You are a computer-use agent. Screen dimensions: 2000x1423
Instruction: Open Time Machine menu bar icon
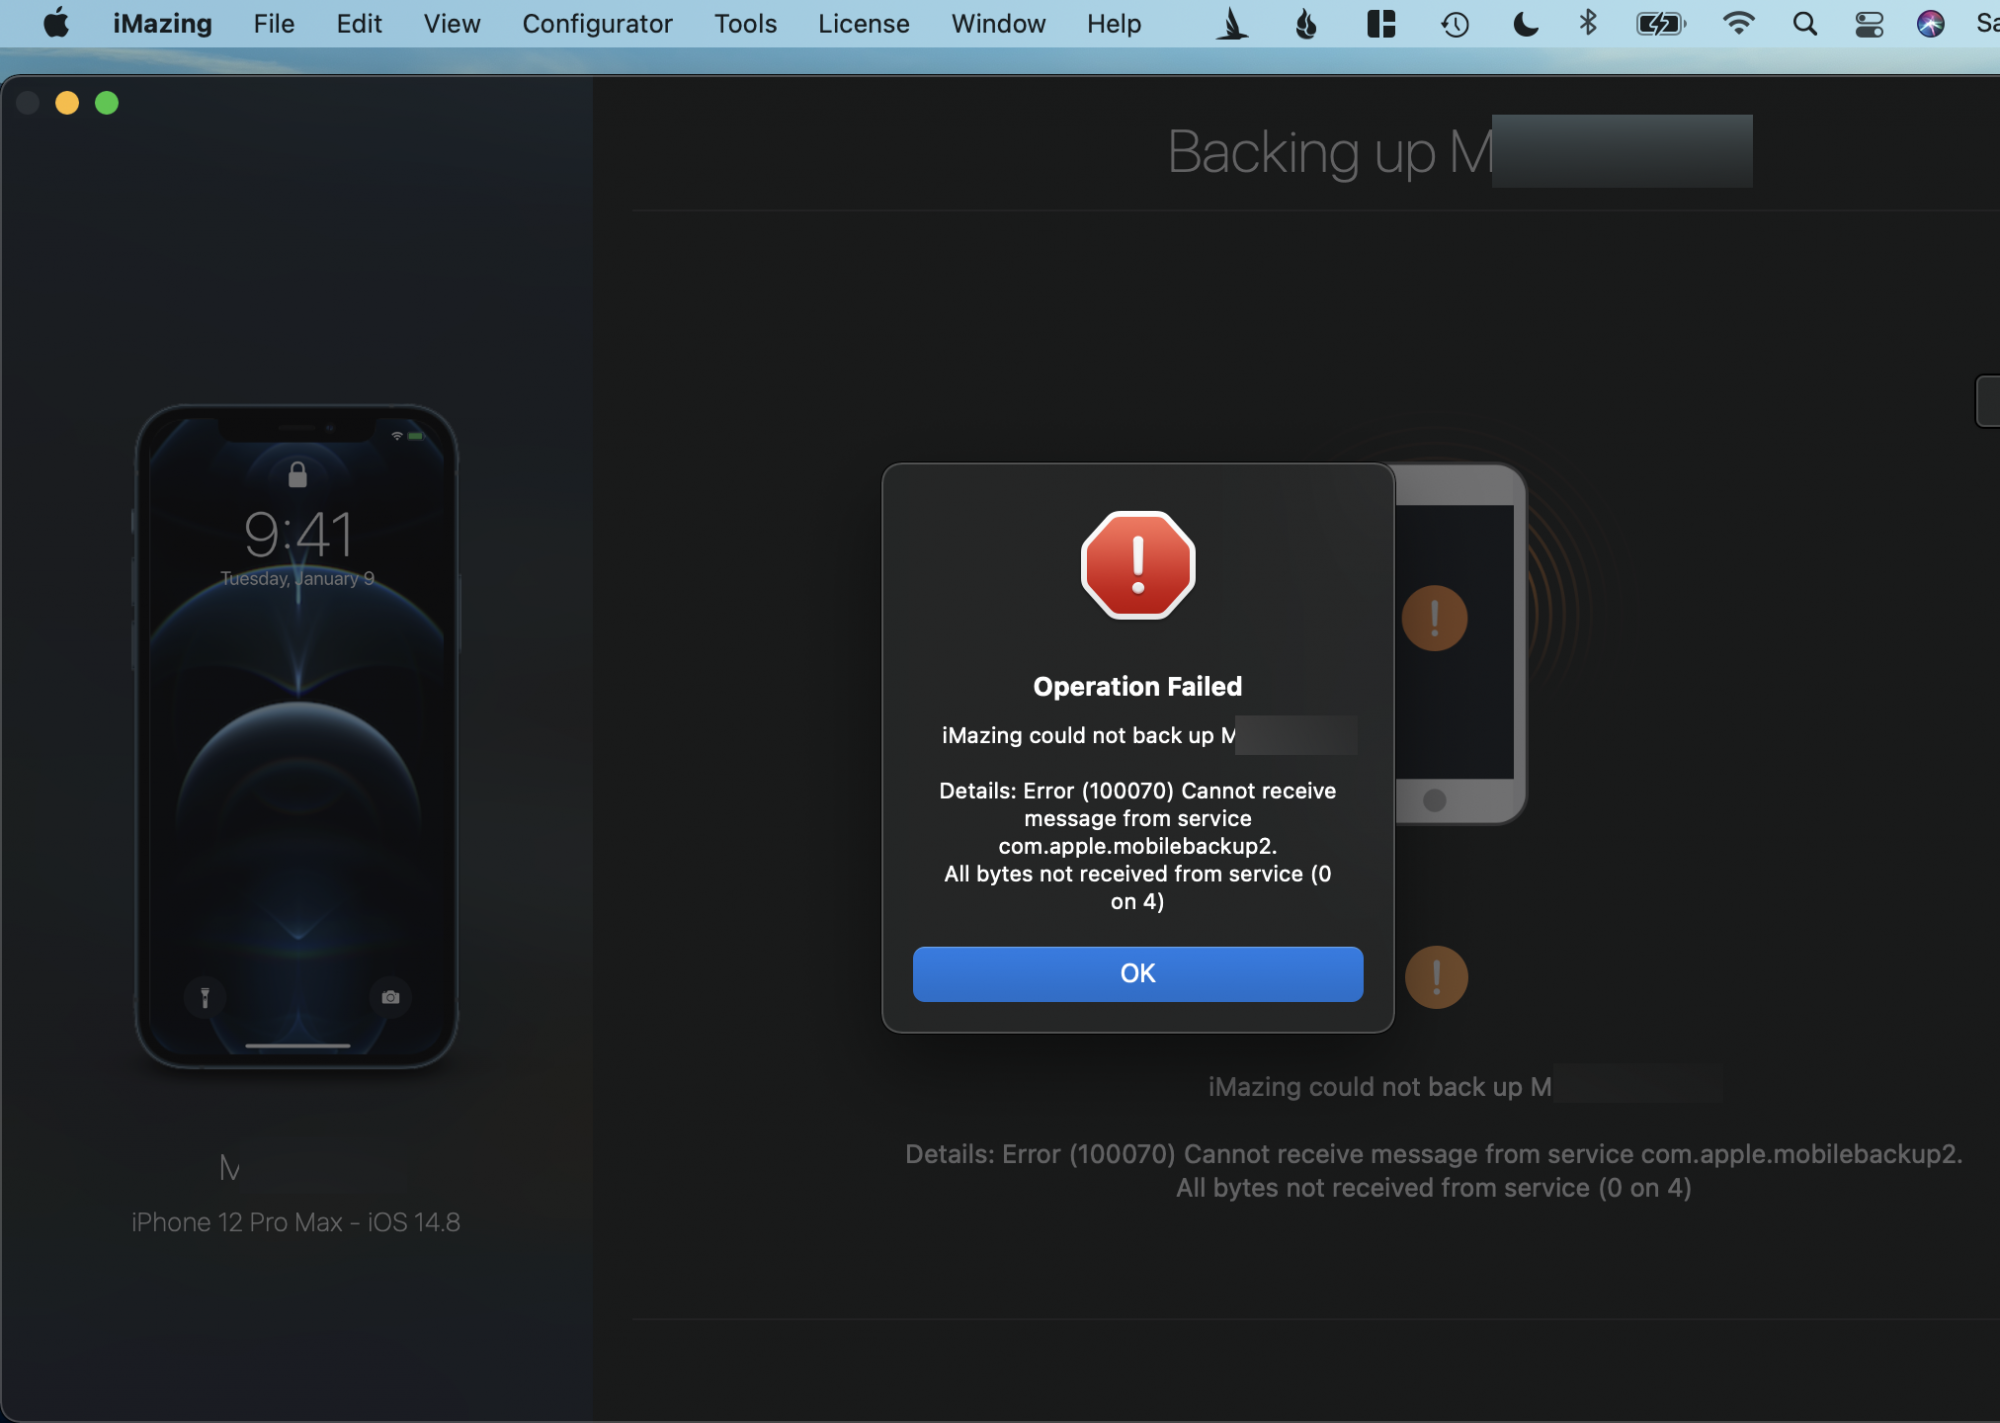point(1455,23)
